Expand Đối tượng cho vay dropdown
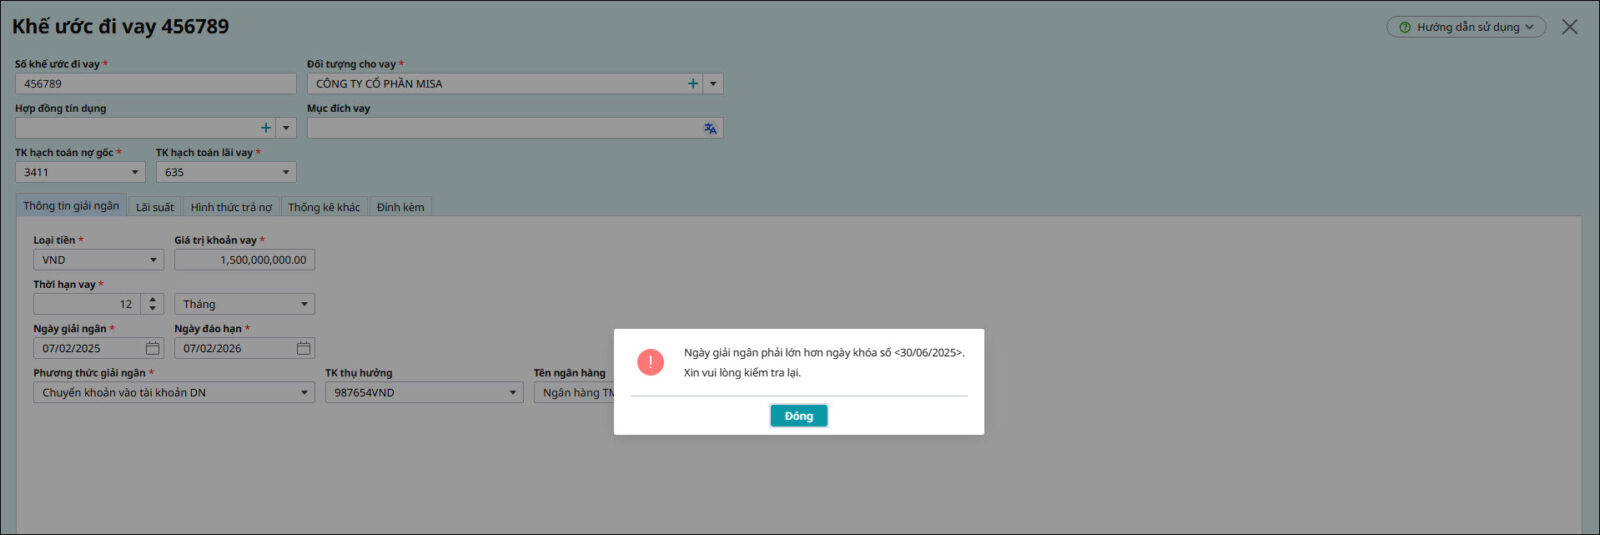The width and height of the screenshot is (1600, 535). (713, 84)
